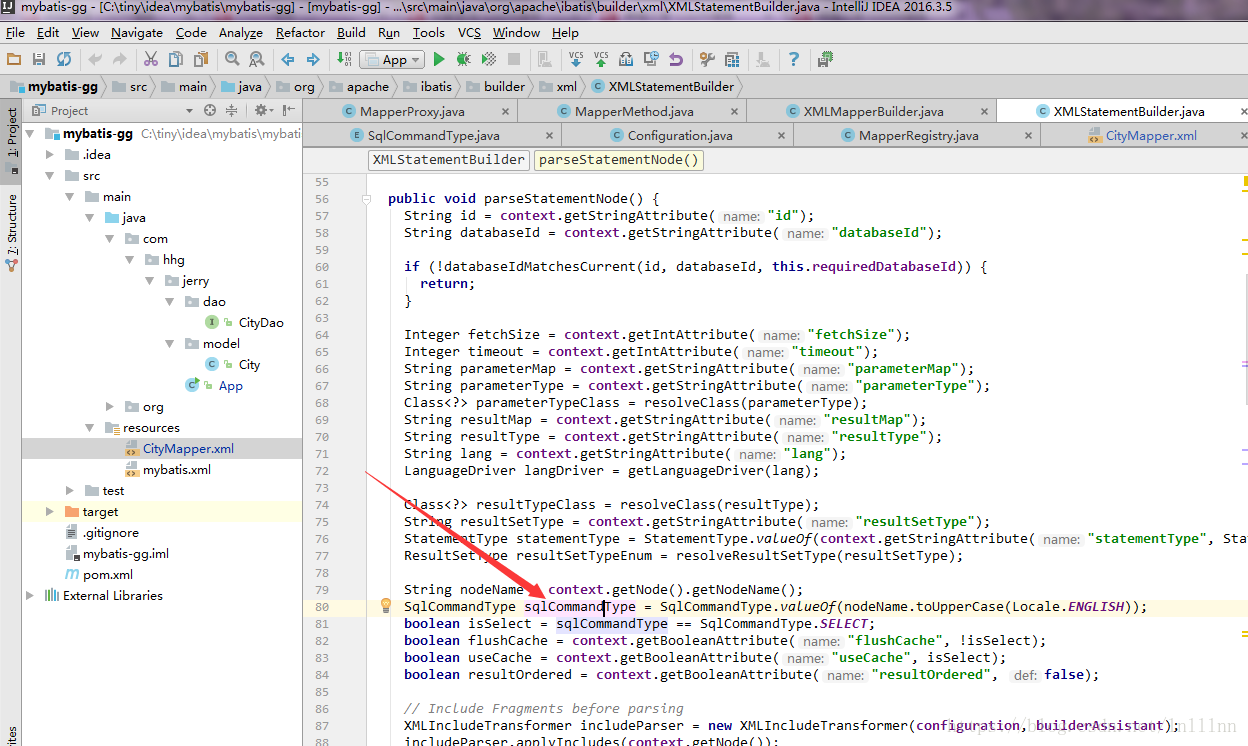Image resolution: width=1248 pixels, height=746 pixels.
Task: Collapse the dao package node
Action: point(170,301)
